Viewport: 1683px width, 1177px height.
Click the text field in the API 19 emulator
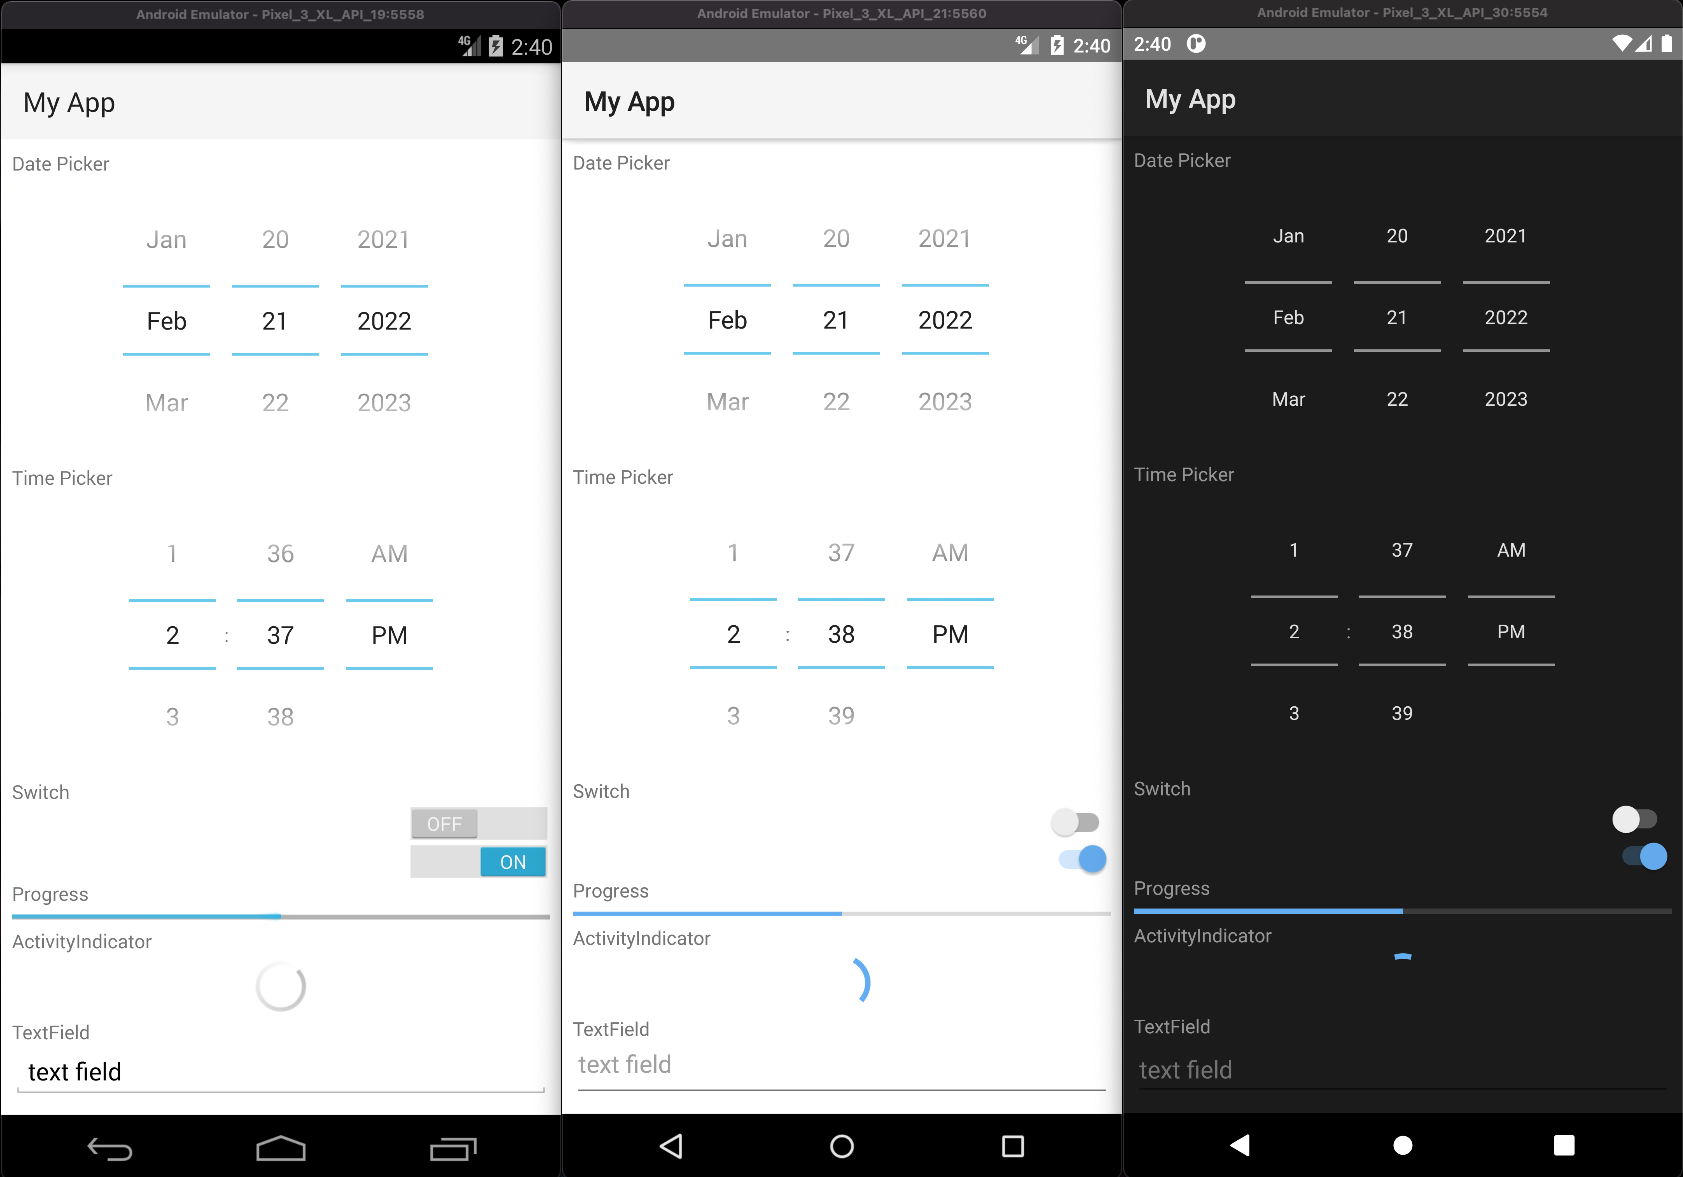click(x=280, y=1072)
